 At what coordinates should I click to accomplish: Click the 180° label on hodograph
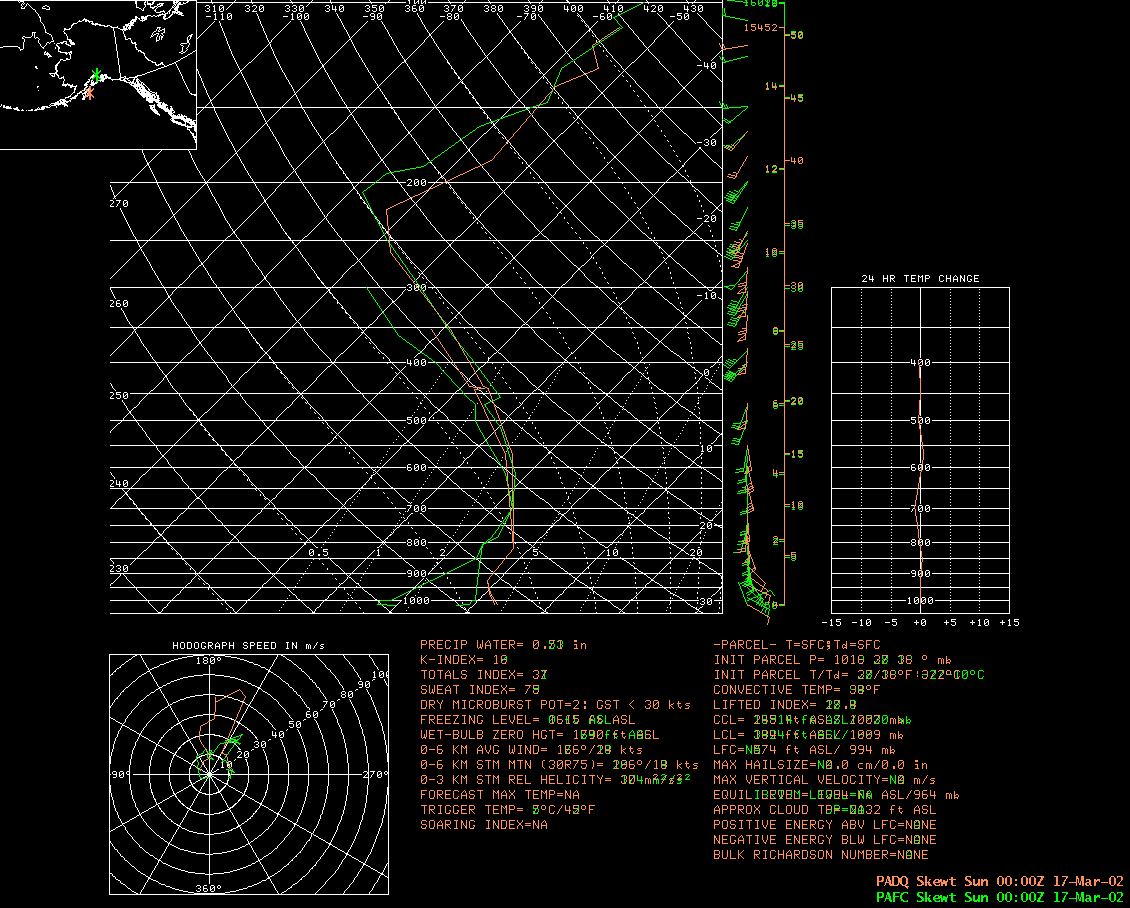coord(210,661)
